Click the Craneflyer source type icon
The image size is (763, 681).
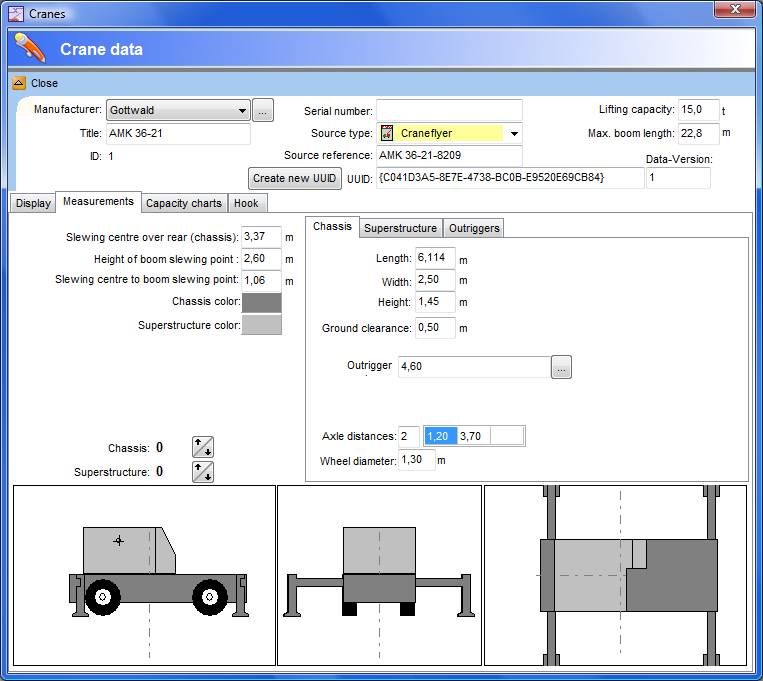(387, 133)
